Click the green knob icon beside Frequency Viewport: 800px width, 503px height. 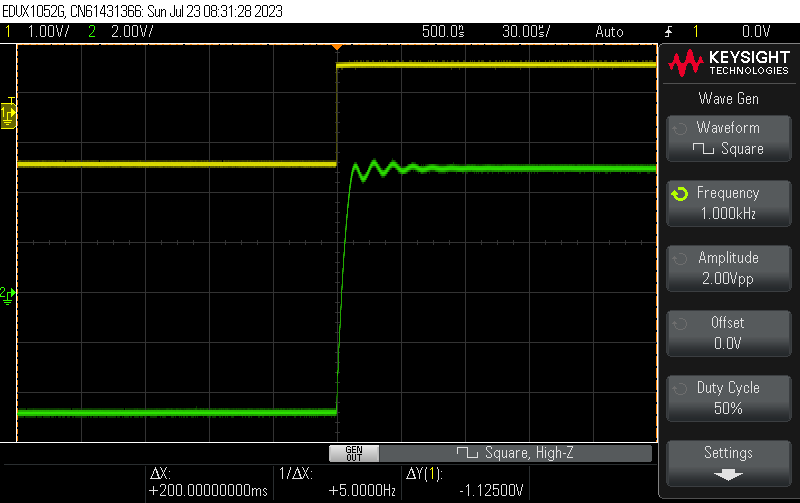pyautogui.click(x=680, y=194)
